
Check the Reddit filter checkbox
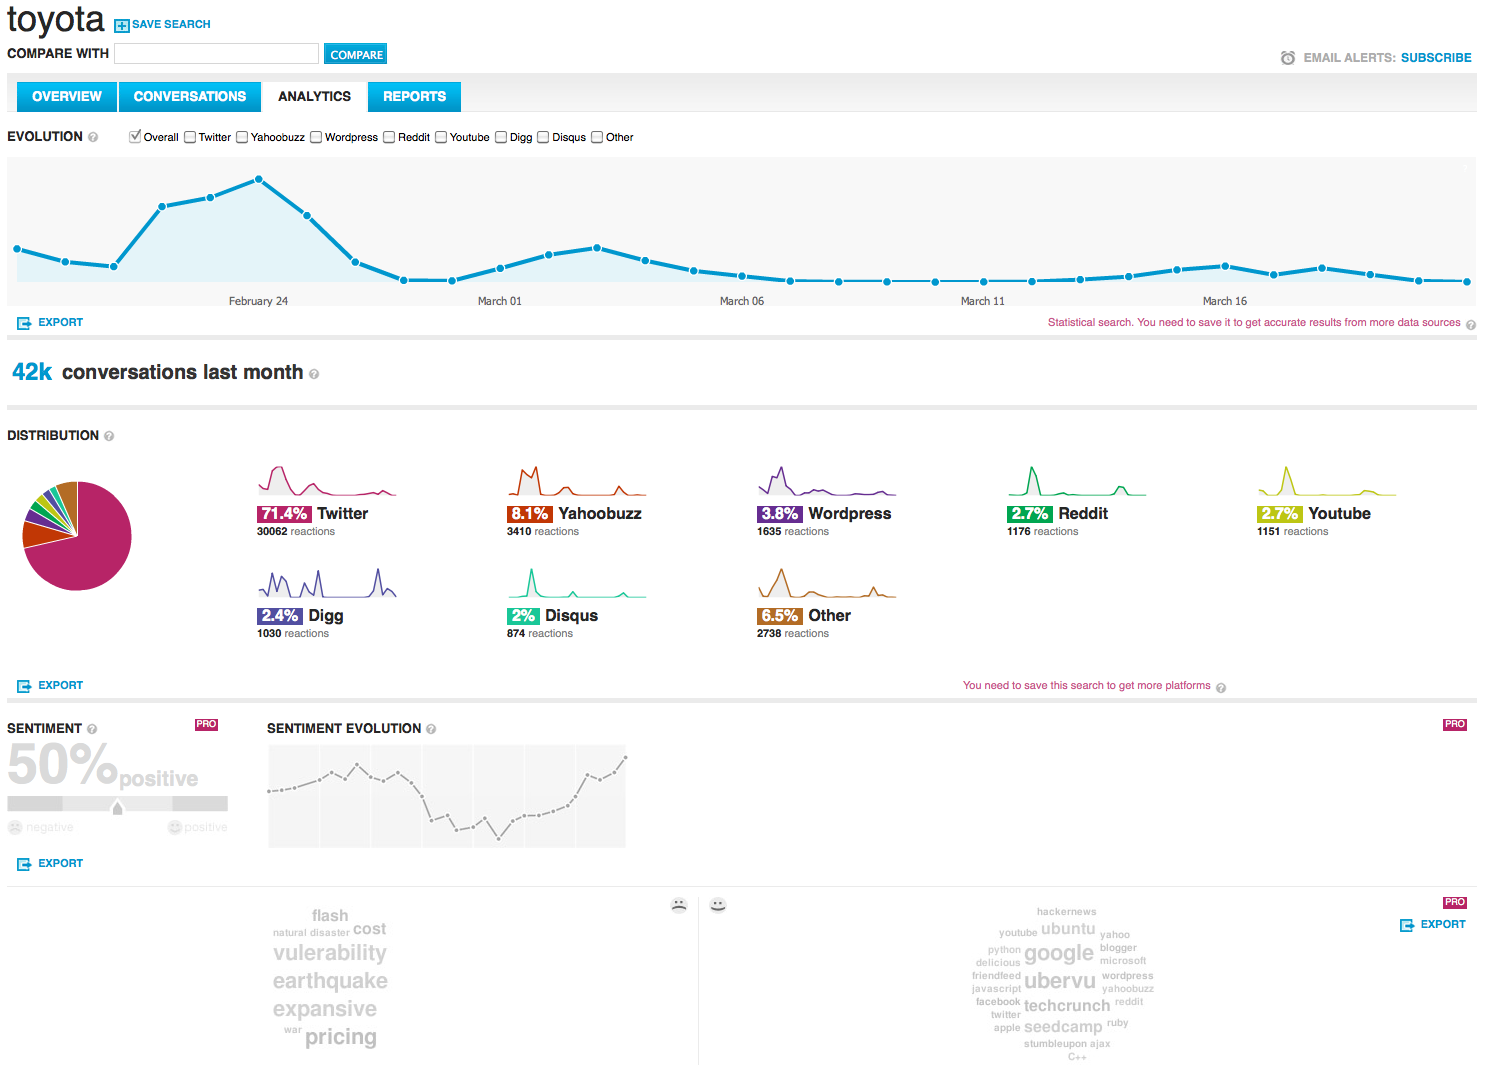point(389,137)
